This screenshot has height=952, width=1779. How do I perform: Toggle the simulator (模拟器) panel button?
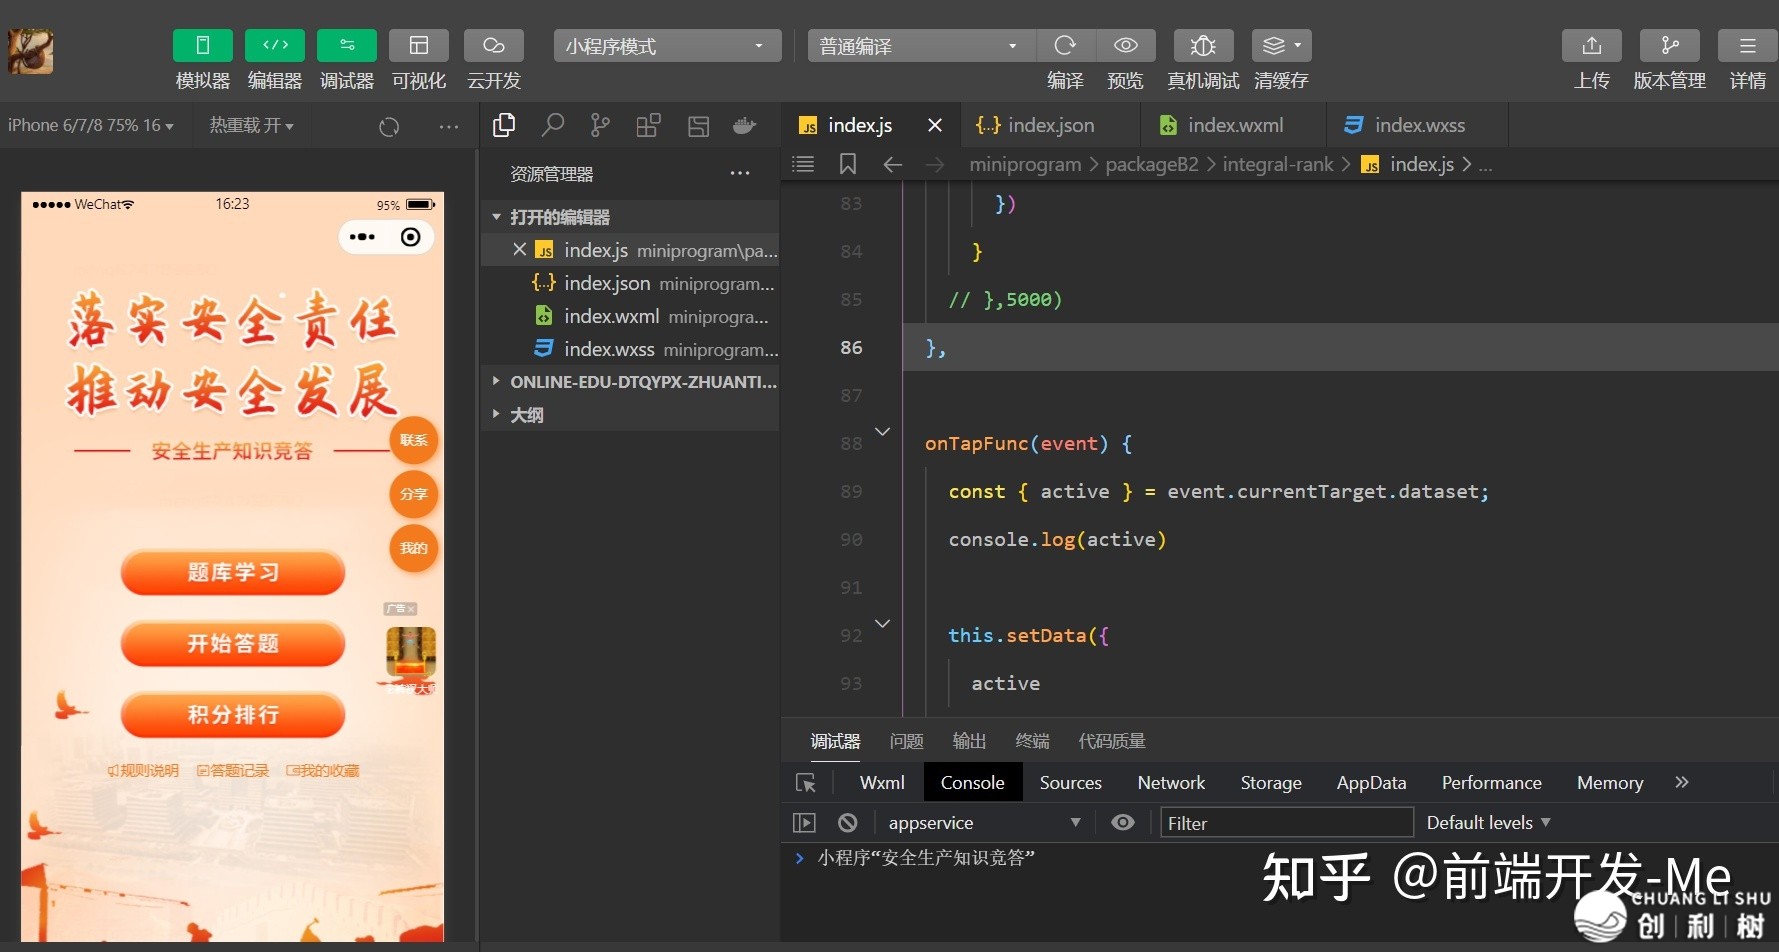(203, 46)
